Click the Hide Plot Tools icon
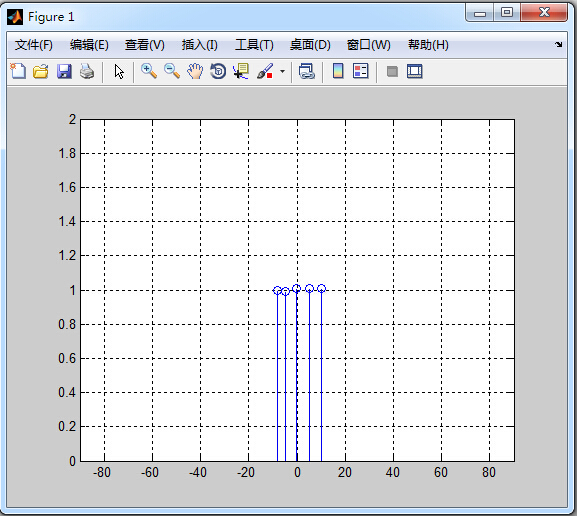 pos(392,71)
